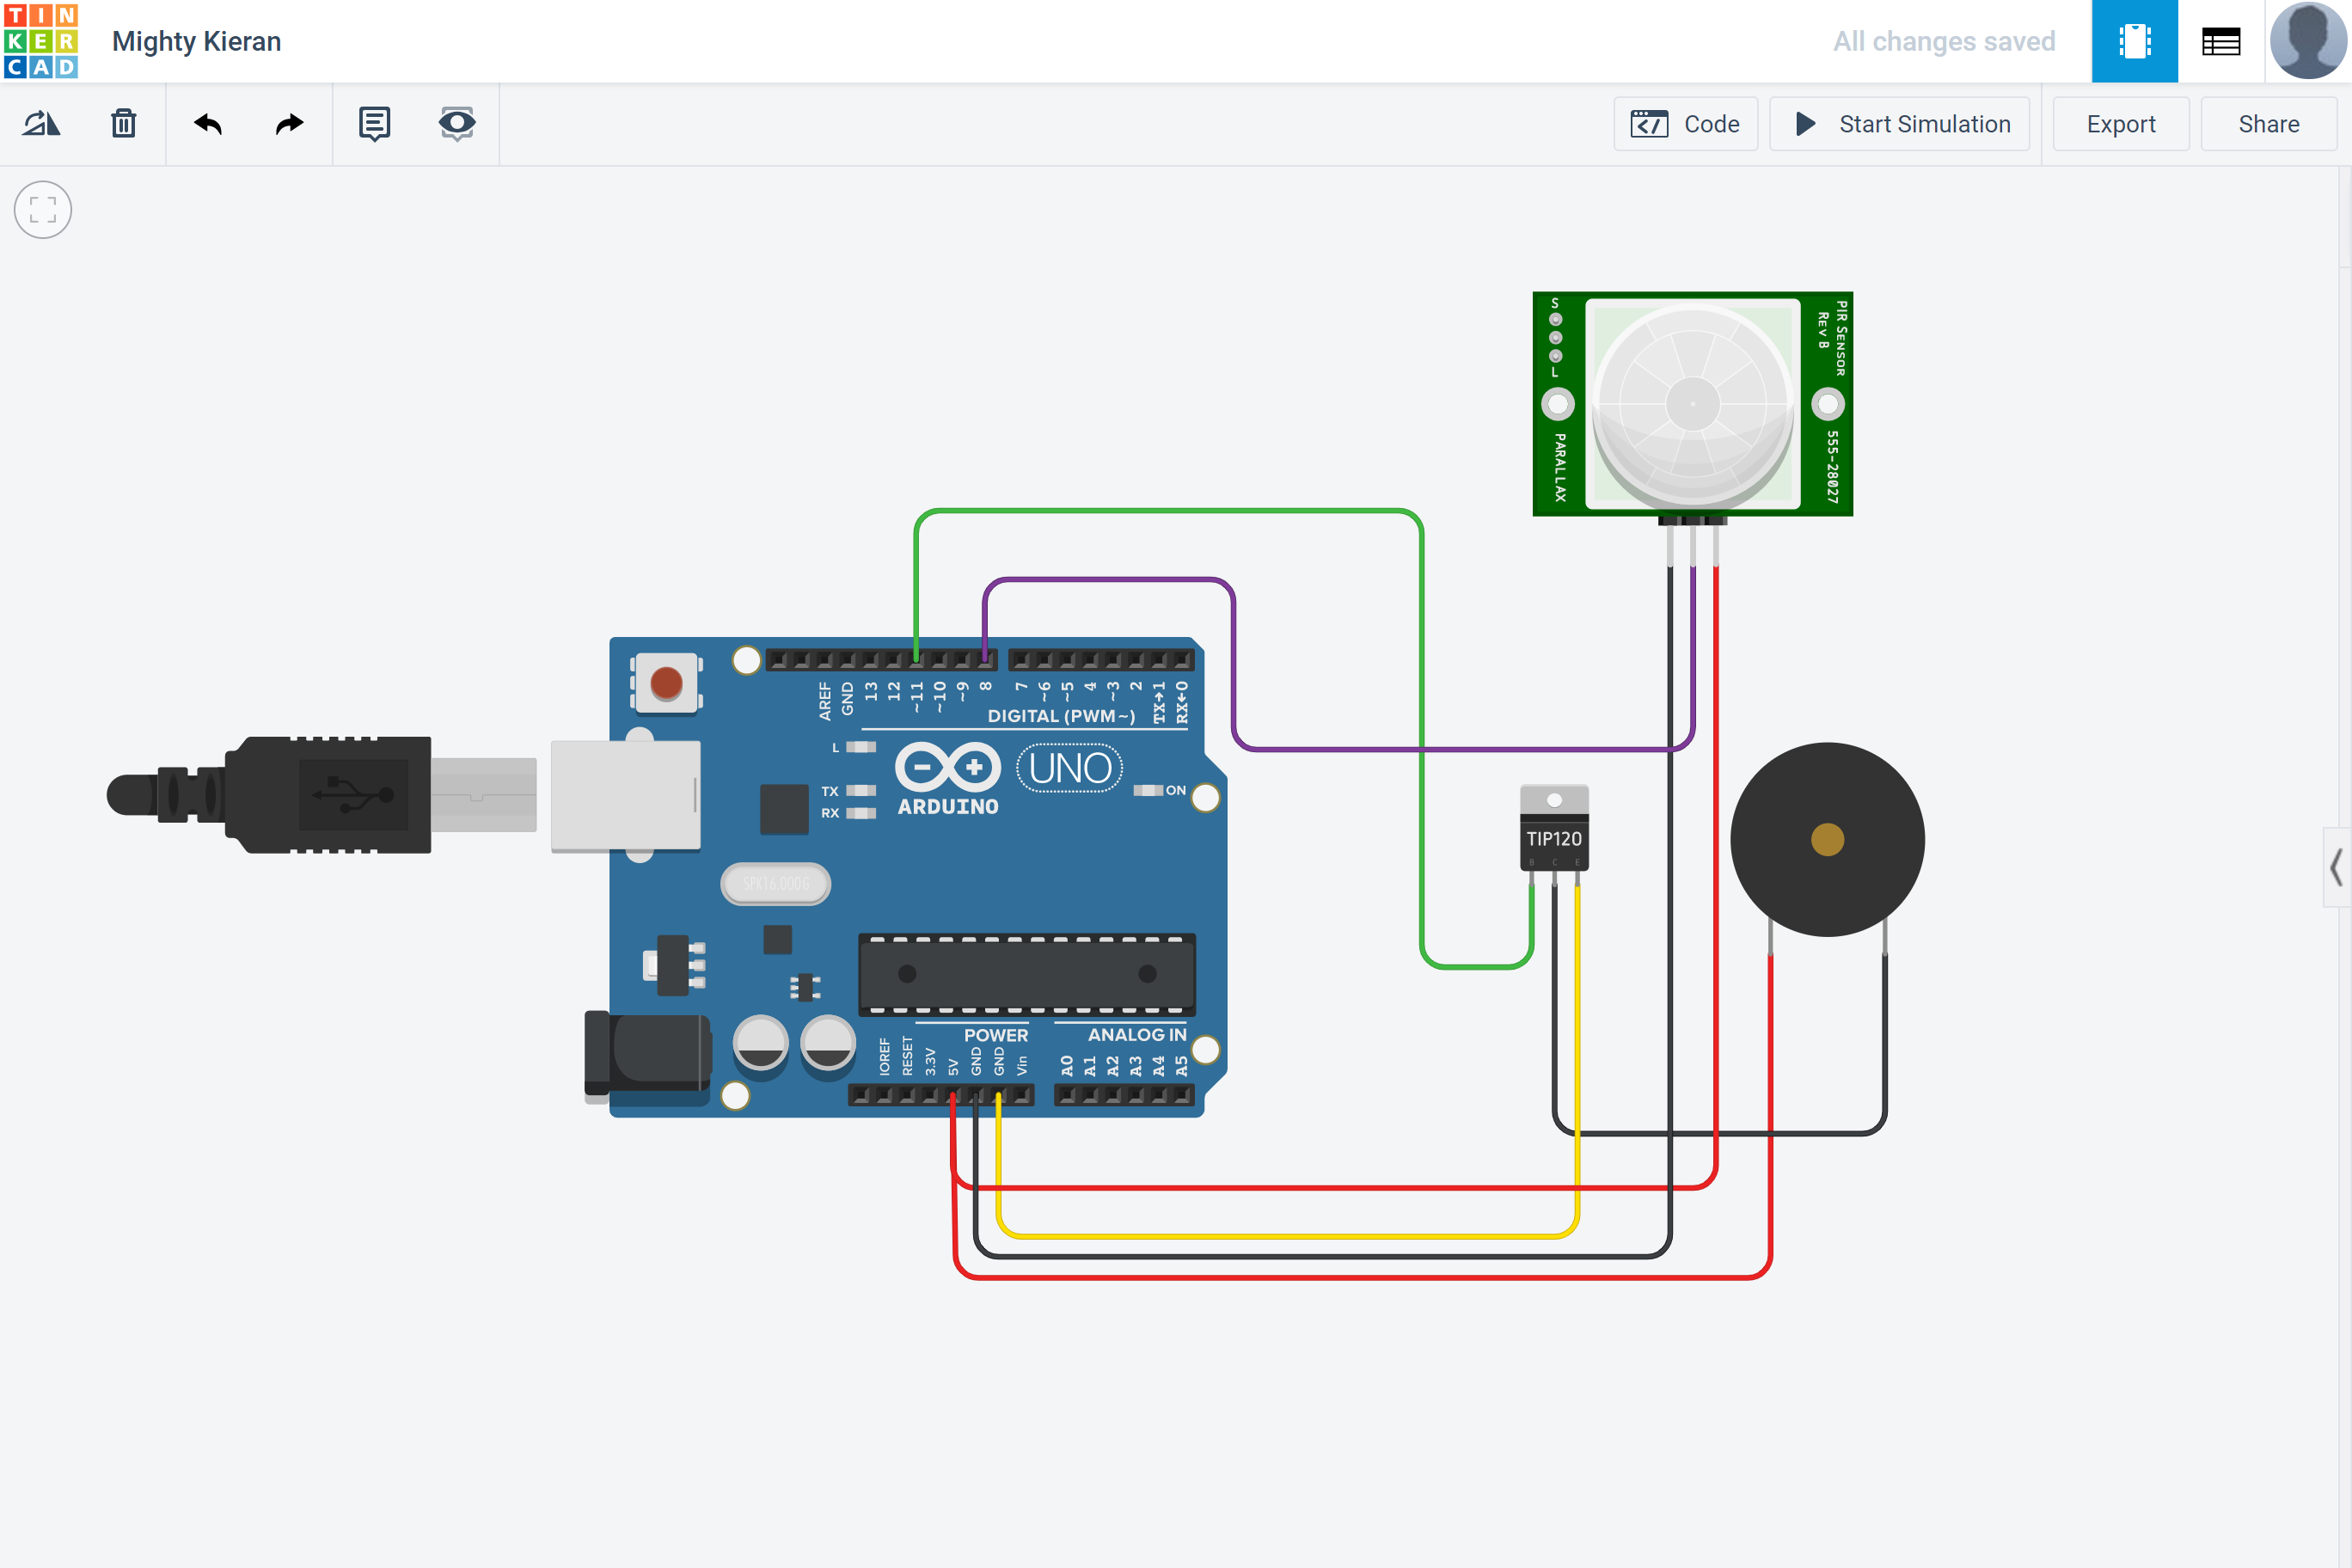
Task: Zoom to fit the circuit view
Action: (x=42, y=210)
